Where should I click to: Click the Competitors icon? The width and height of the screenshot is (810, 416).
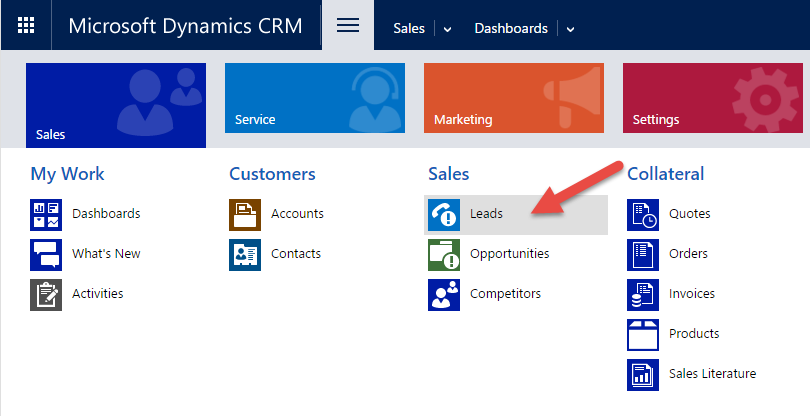pyautogui.click(x=444, y=294)
